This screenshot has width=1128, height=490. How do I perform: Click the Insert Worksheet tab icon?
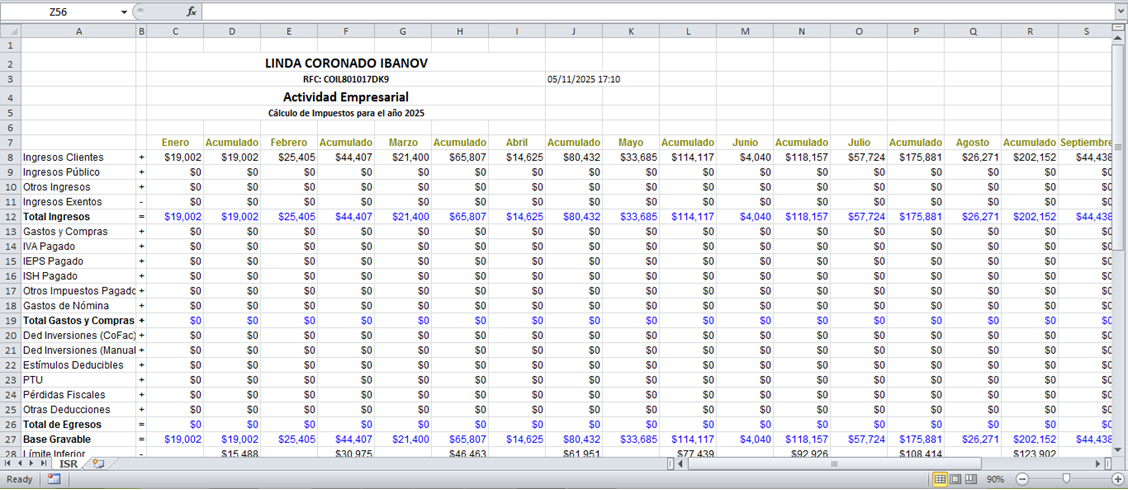tap(98, 464)
